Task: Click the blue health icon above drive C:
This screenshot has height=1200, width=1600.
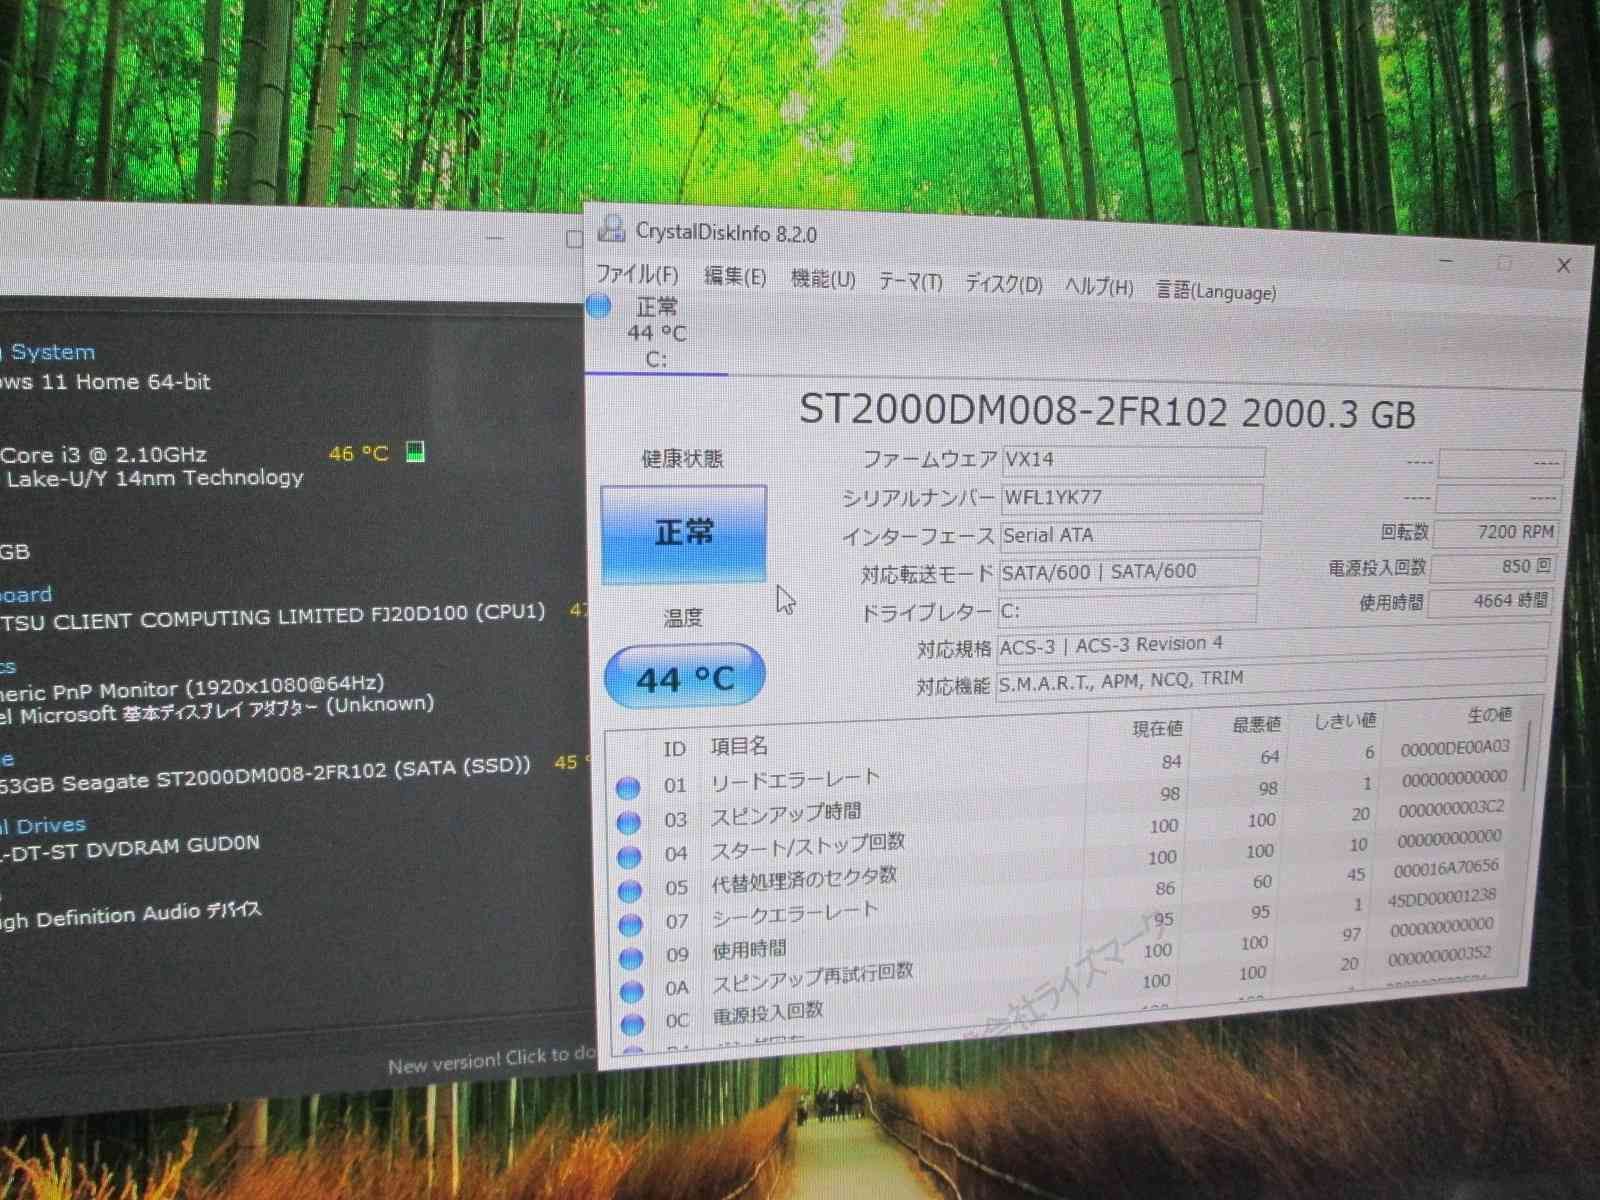Action: tap(597, 306)
